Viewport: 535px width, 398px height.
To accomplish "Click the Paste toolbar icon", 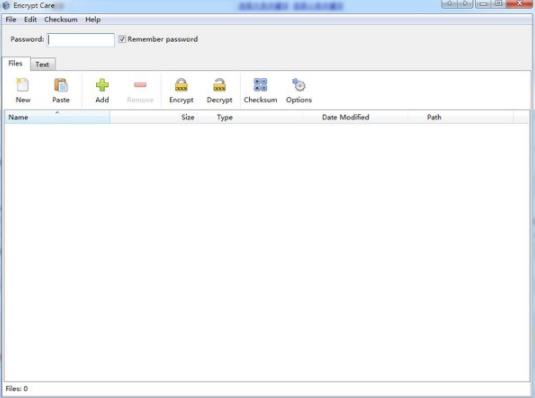I will pyautogui.click(x=61, y=85).
